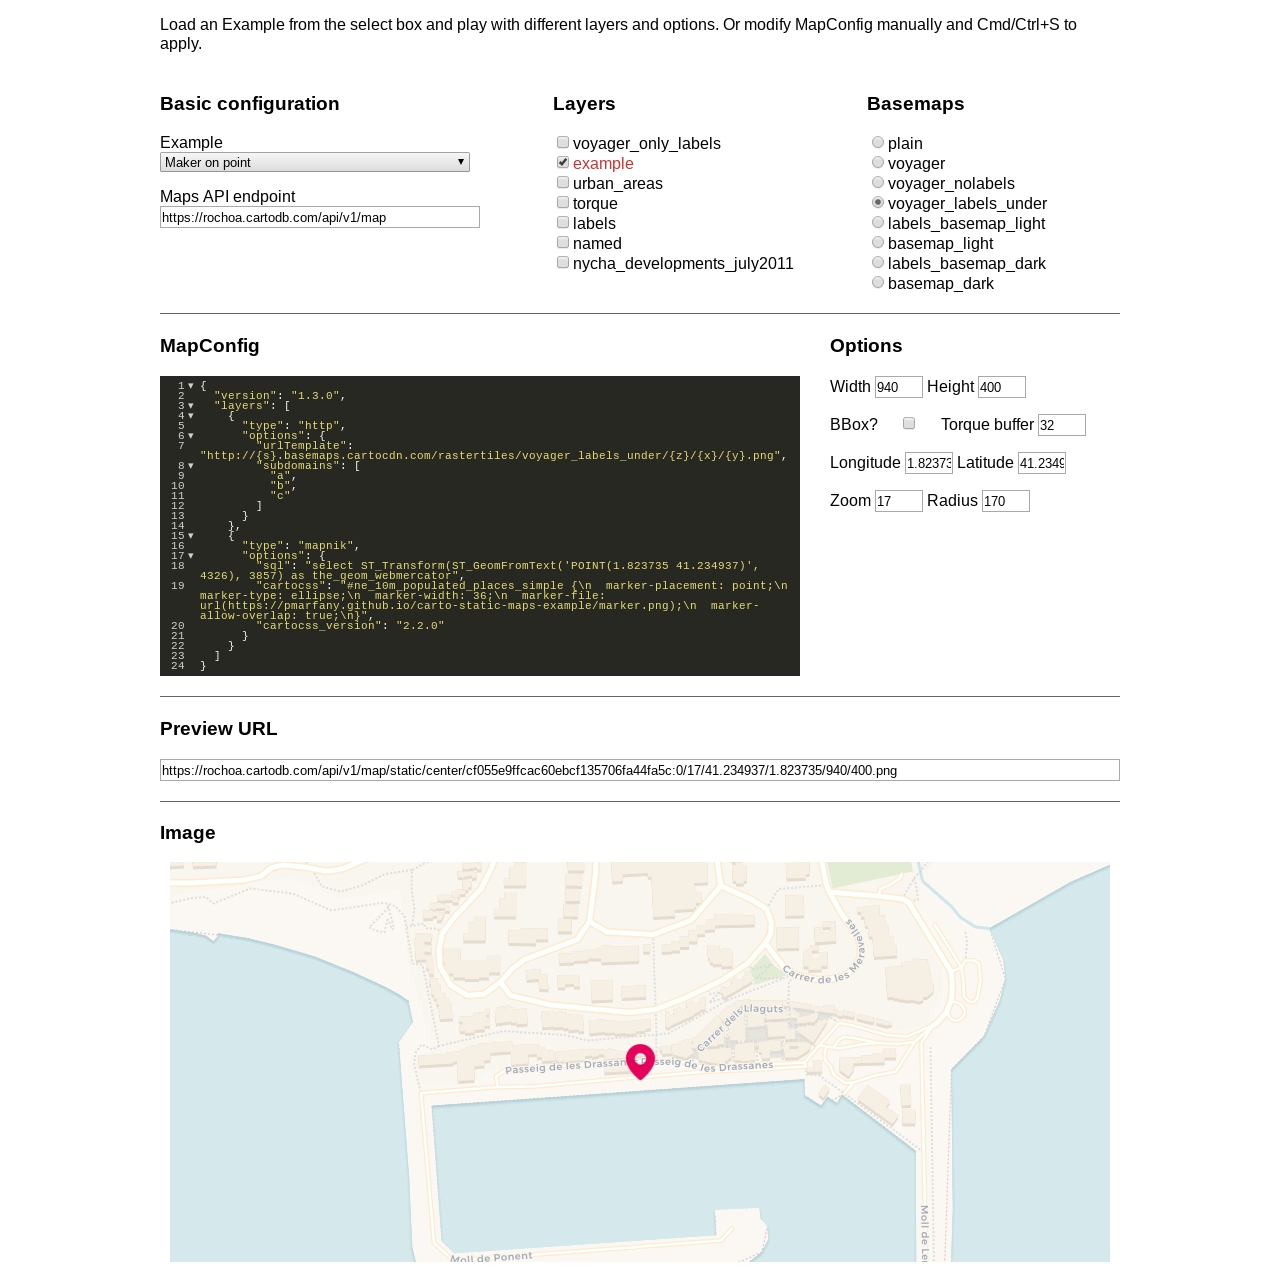
Task: Click the Zoom value field
Action: tap(897, 501)
